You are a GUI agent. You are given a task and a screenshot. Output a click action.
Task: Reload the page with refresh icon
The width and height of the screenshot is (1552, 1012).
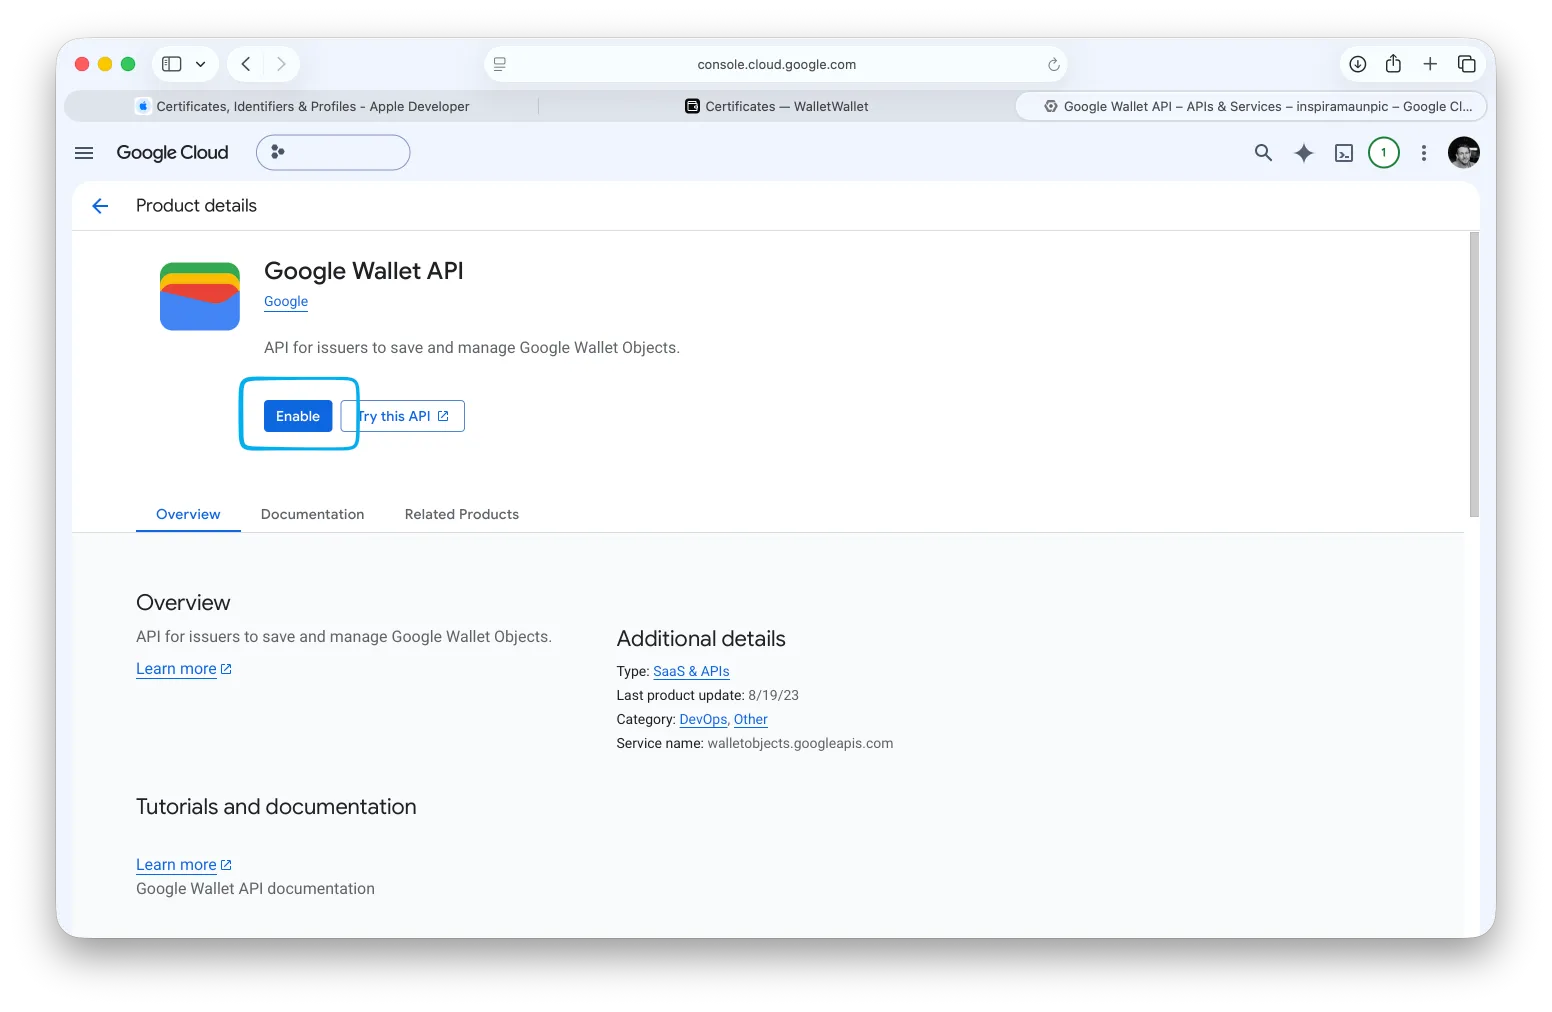(1053, 64)
